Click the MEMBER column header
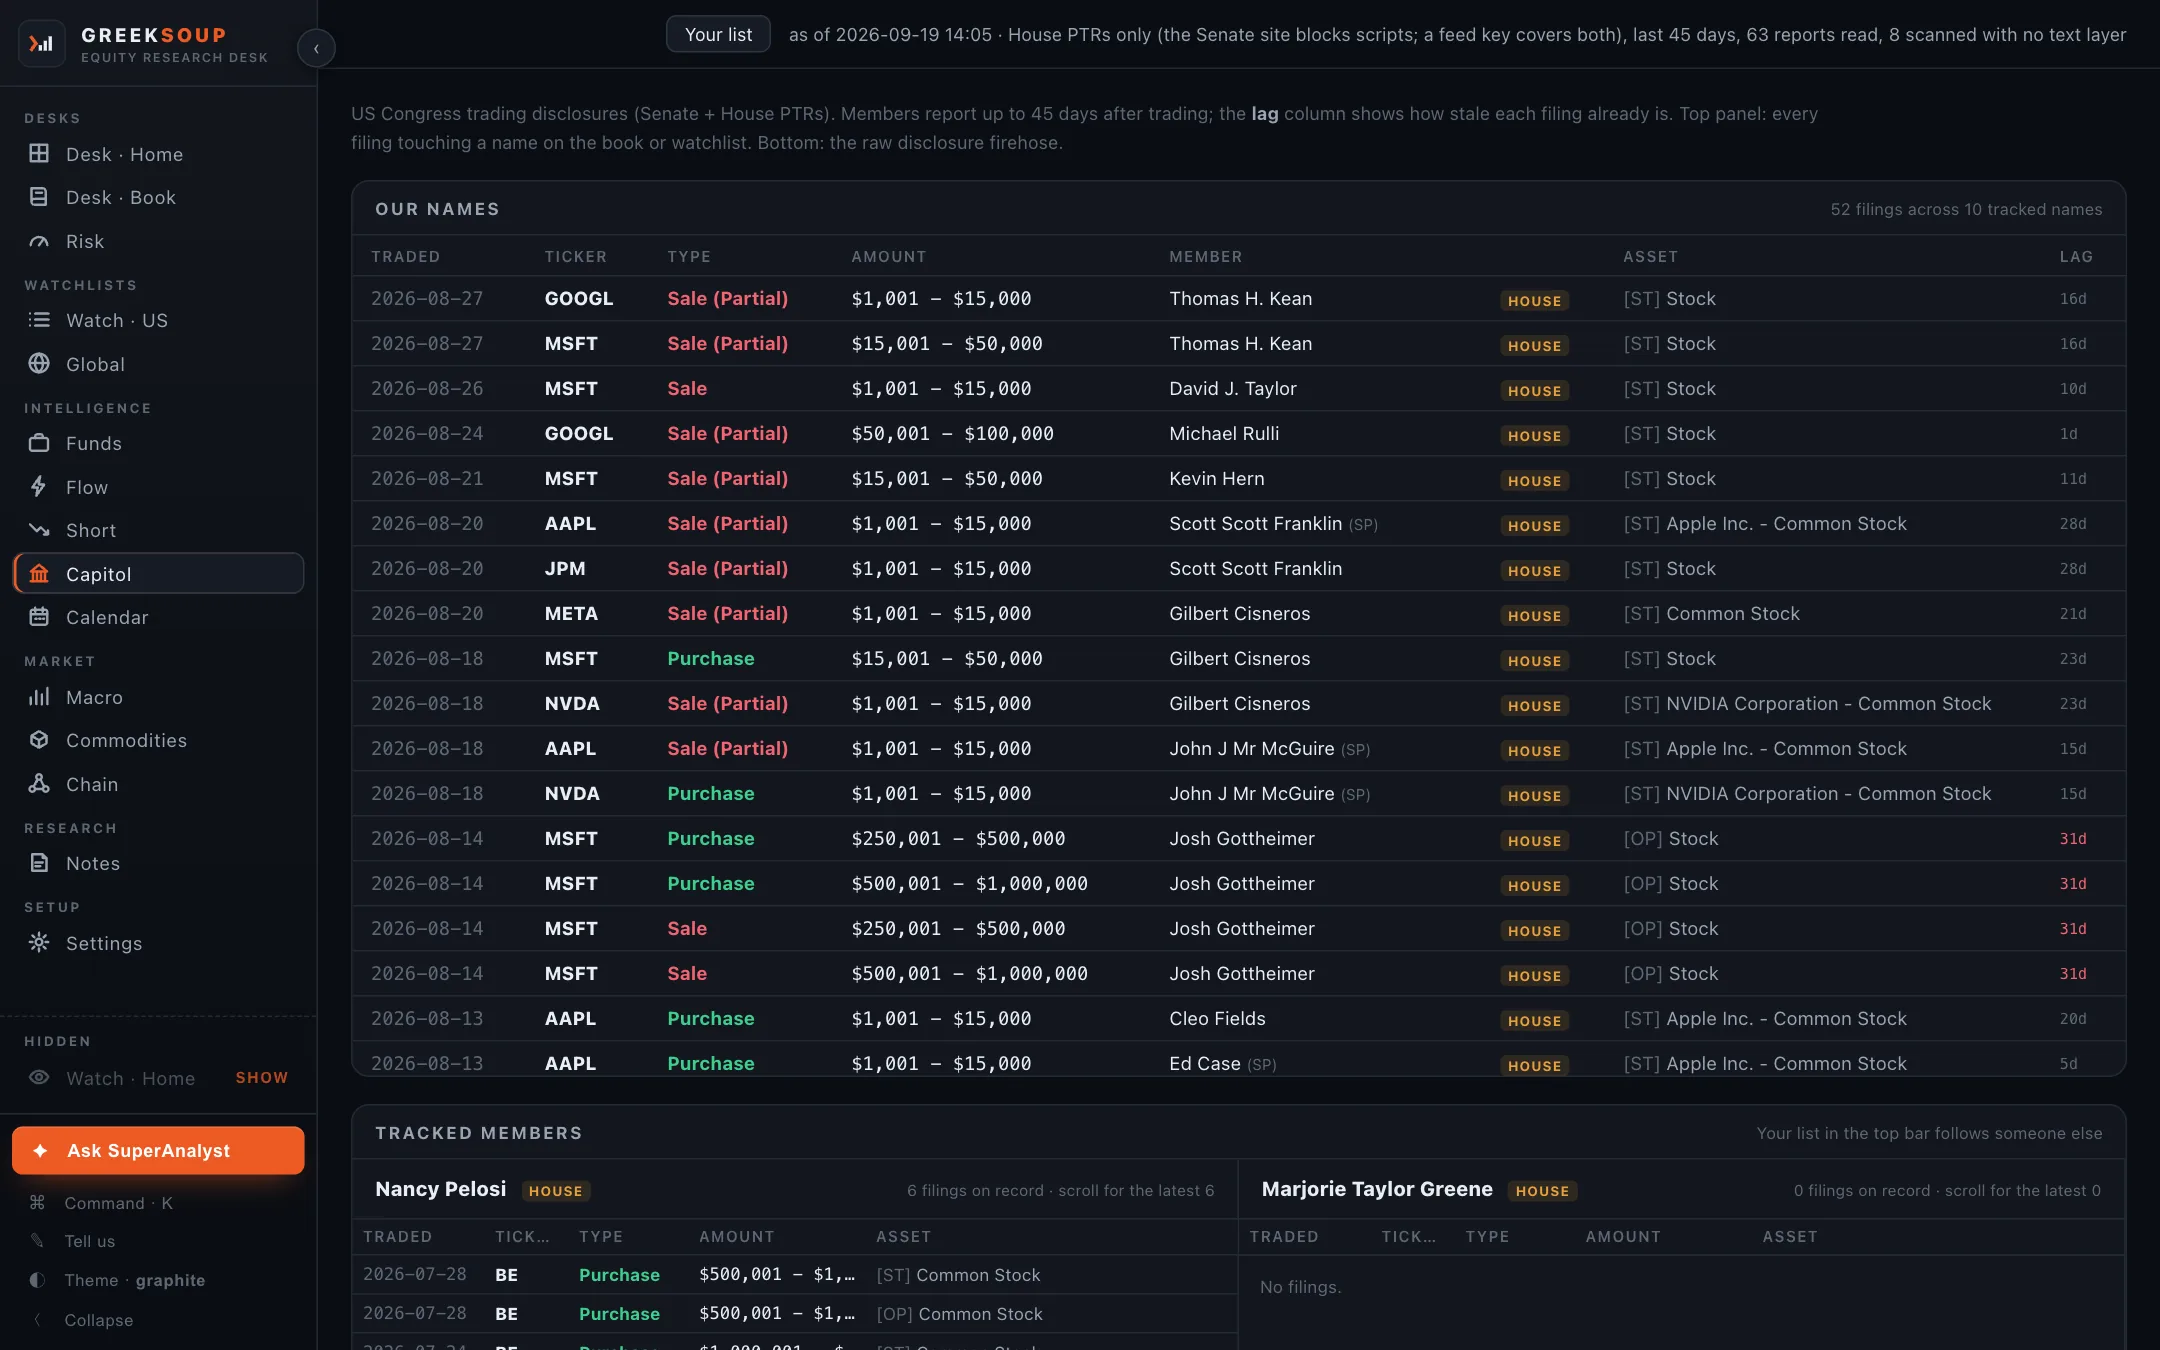The image size is (2160, 1350). [x=1206, y=257]
